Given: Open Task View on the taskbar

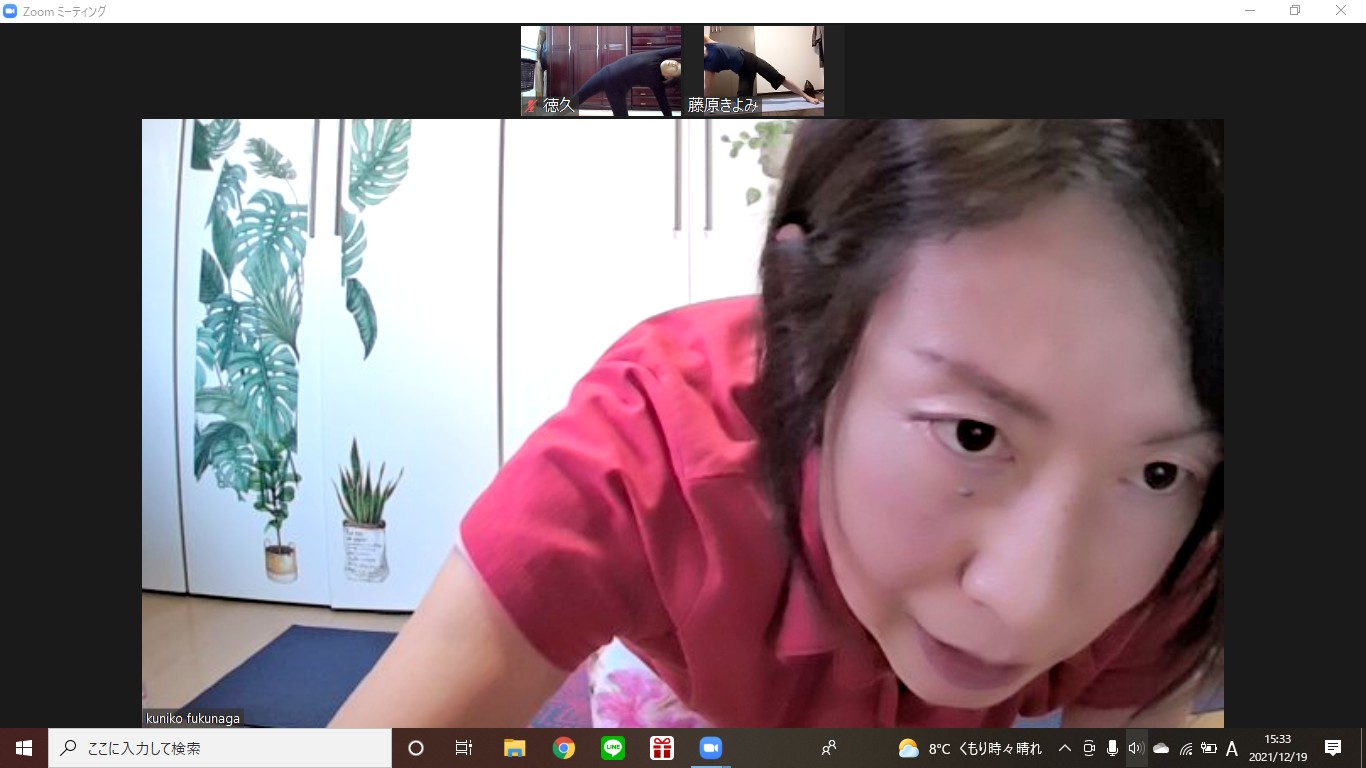Looking at the screenshot, I should click(464, 748).
